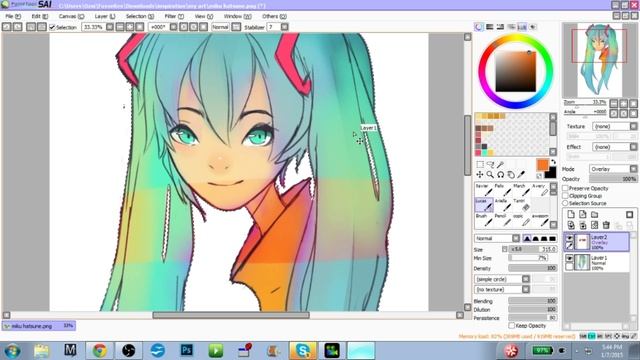The image size is (640, 360).
Task: Create a new normal layer
Action: click(571, 214)
